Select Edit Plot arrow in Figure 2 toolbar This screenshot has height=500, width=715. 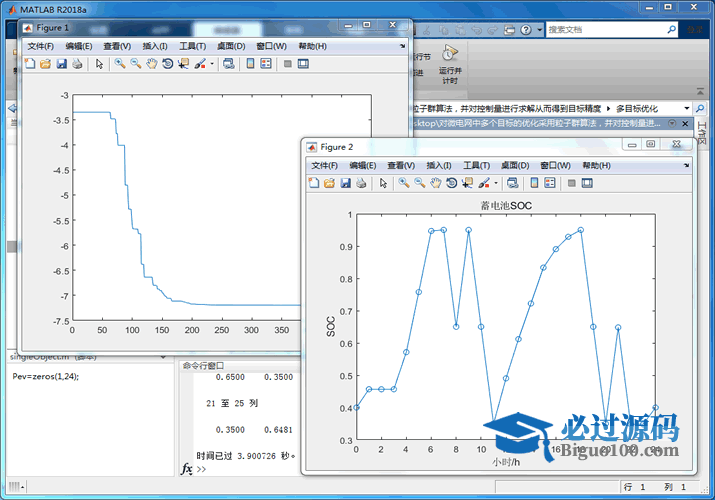[383, 183]
